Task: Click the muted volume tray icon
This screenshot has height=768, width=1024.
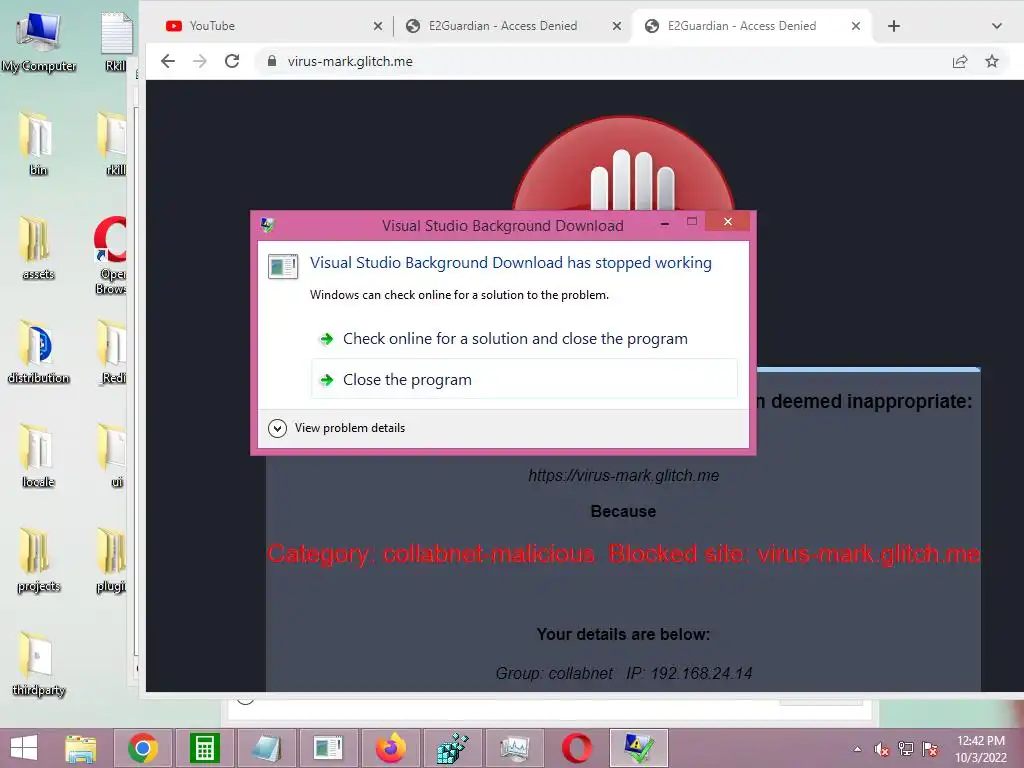Action: 882,750
